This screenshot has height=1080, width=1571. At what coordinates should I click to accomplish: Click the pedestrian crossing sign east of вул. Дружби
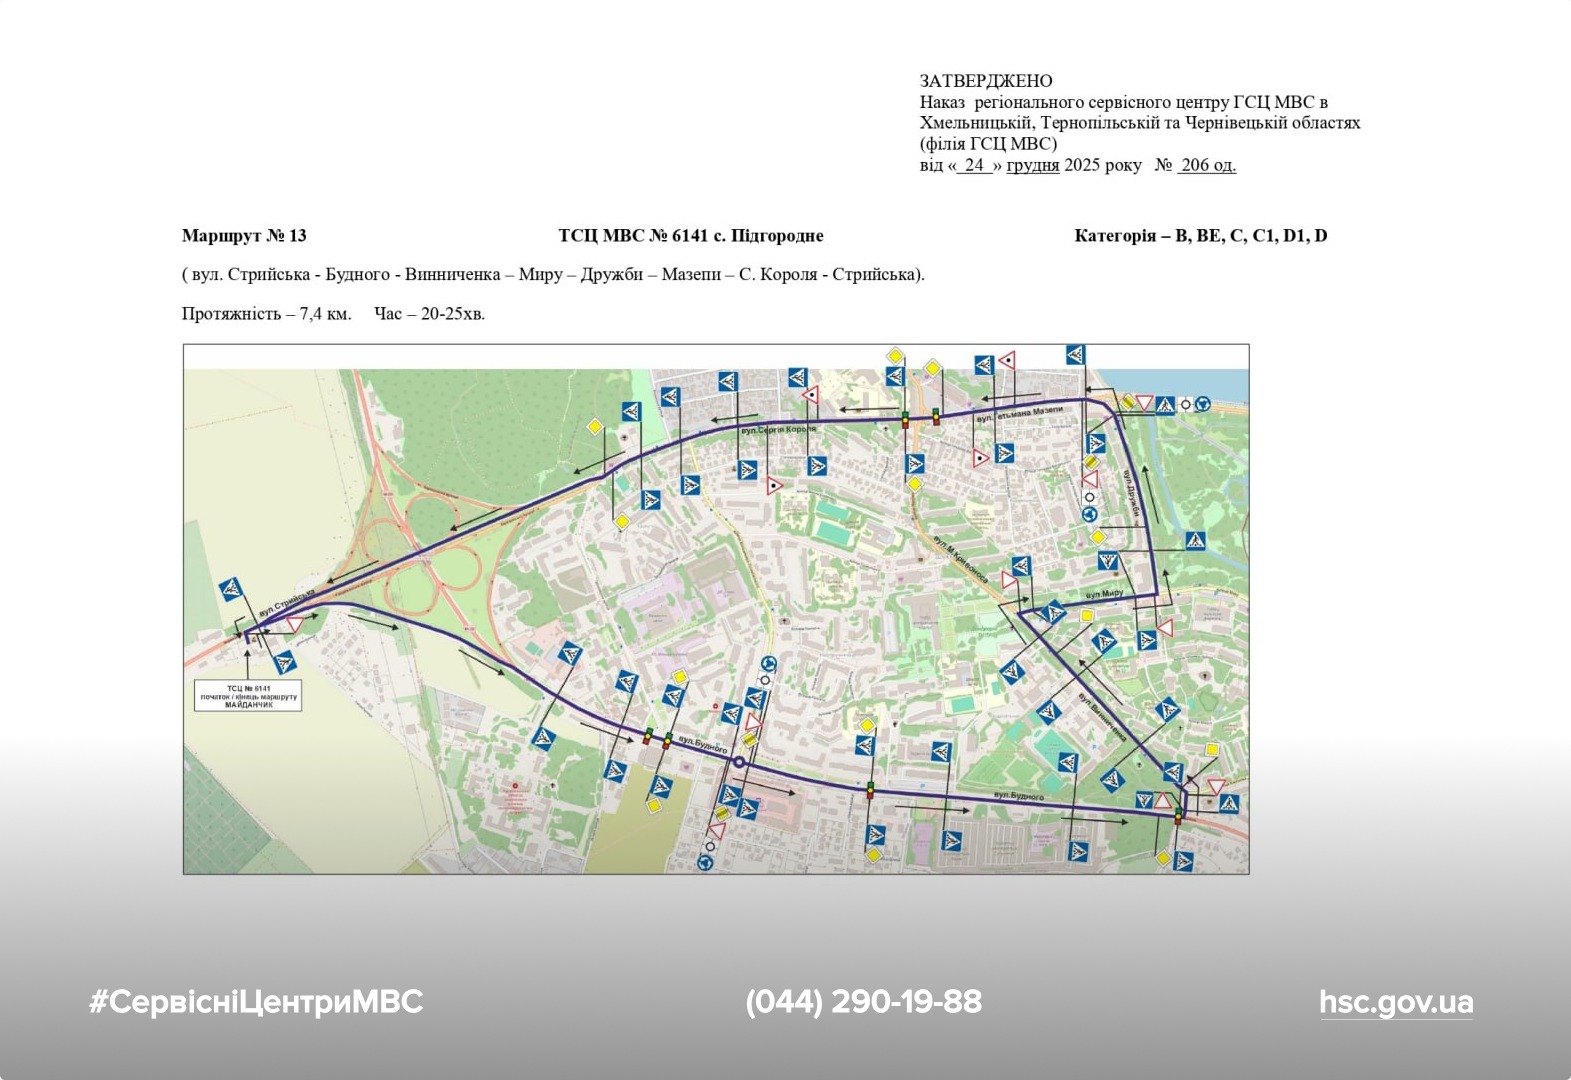pos(1195,541)
